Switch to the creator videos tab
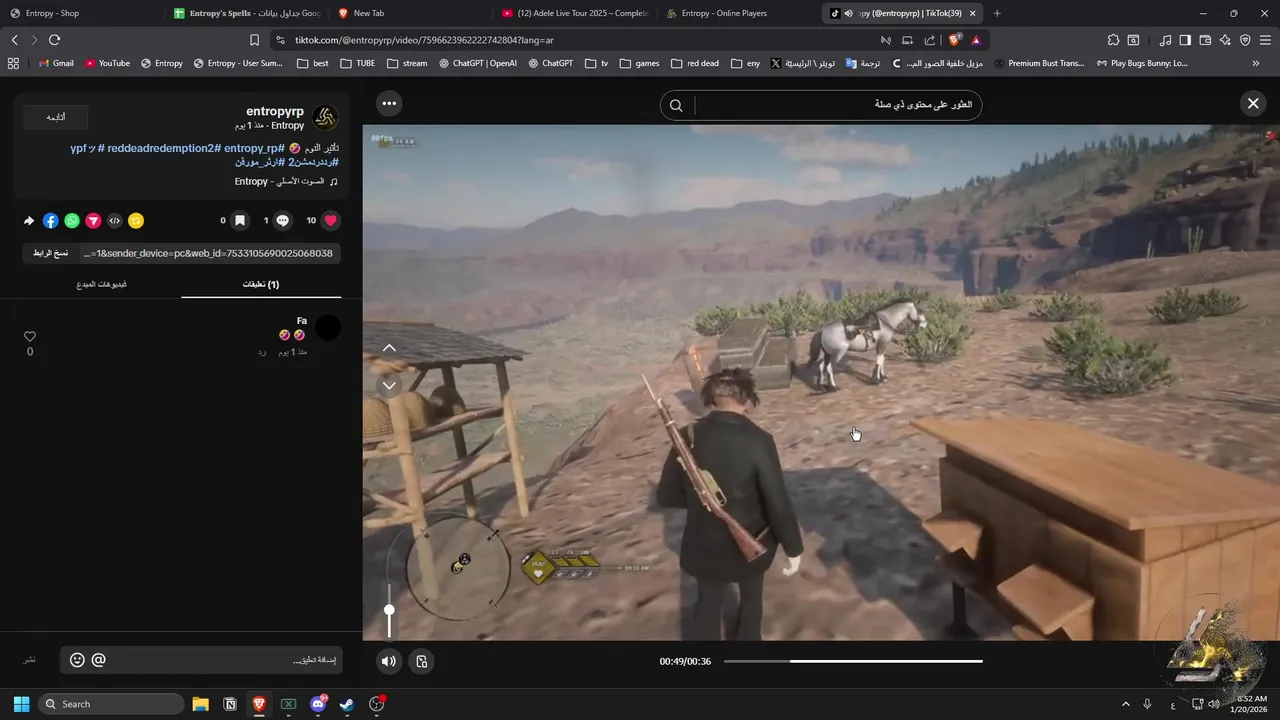 coord(101,284)
